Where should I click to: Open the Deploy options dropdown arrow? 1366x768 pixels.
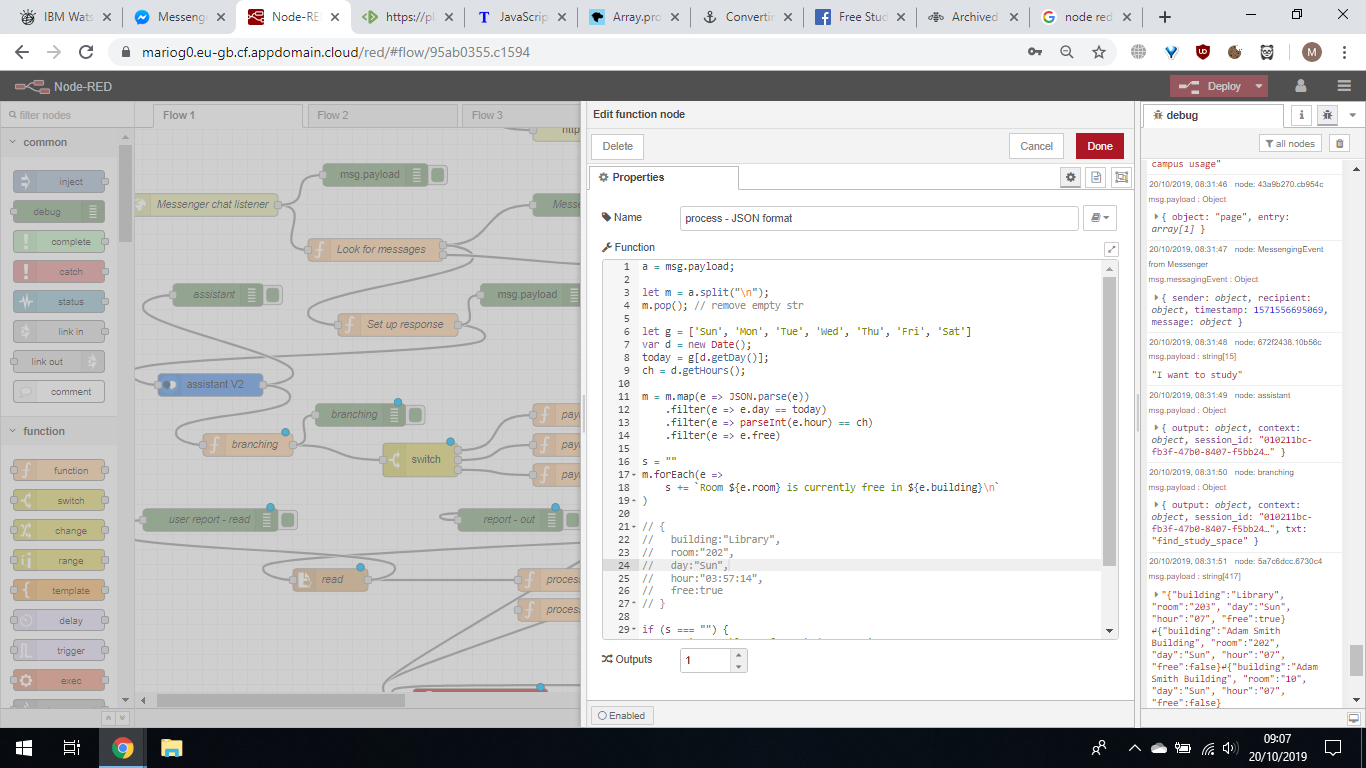click(1258, 86)
